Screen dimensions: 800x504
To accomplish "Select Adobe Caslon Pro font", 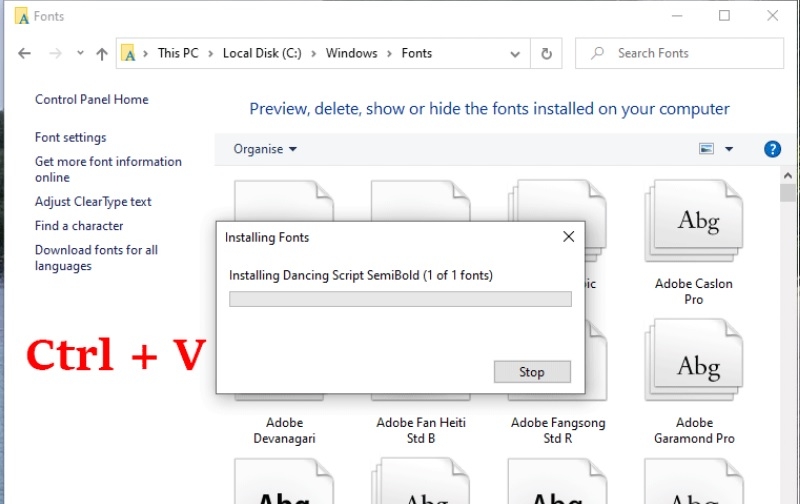I will coord(693,242).
